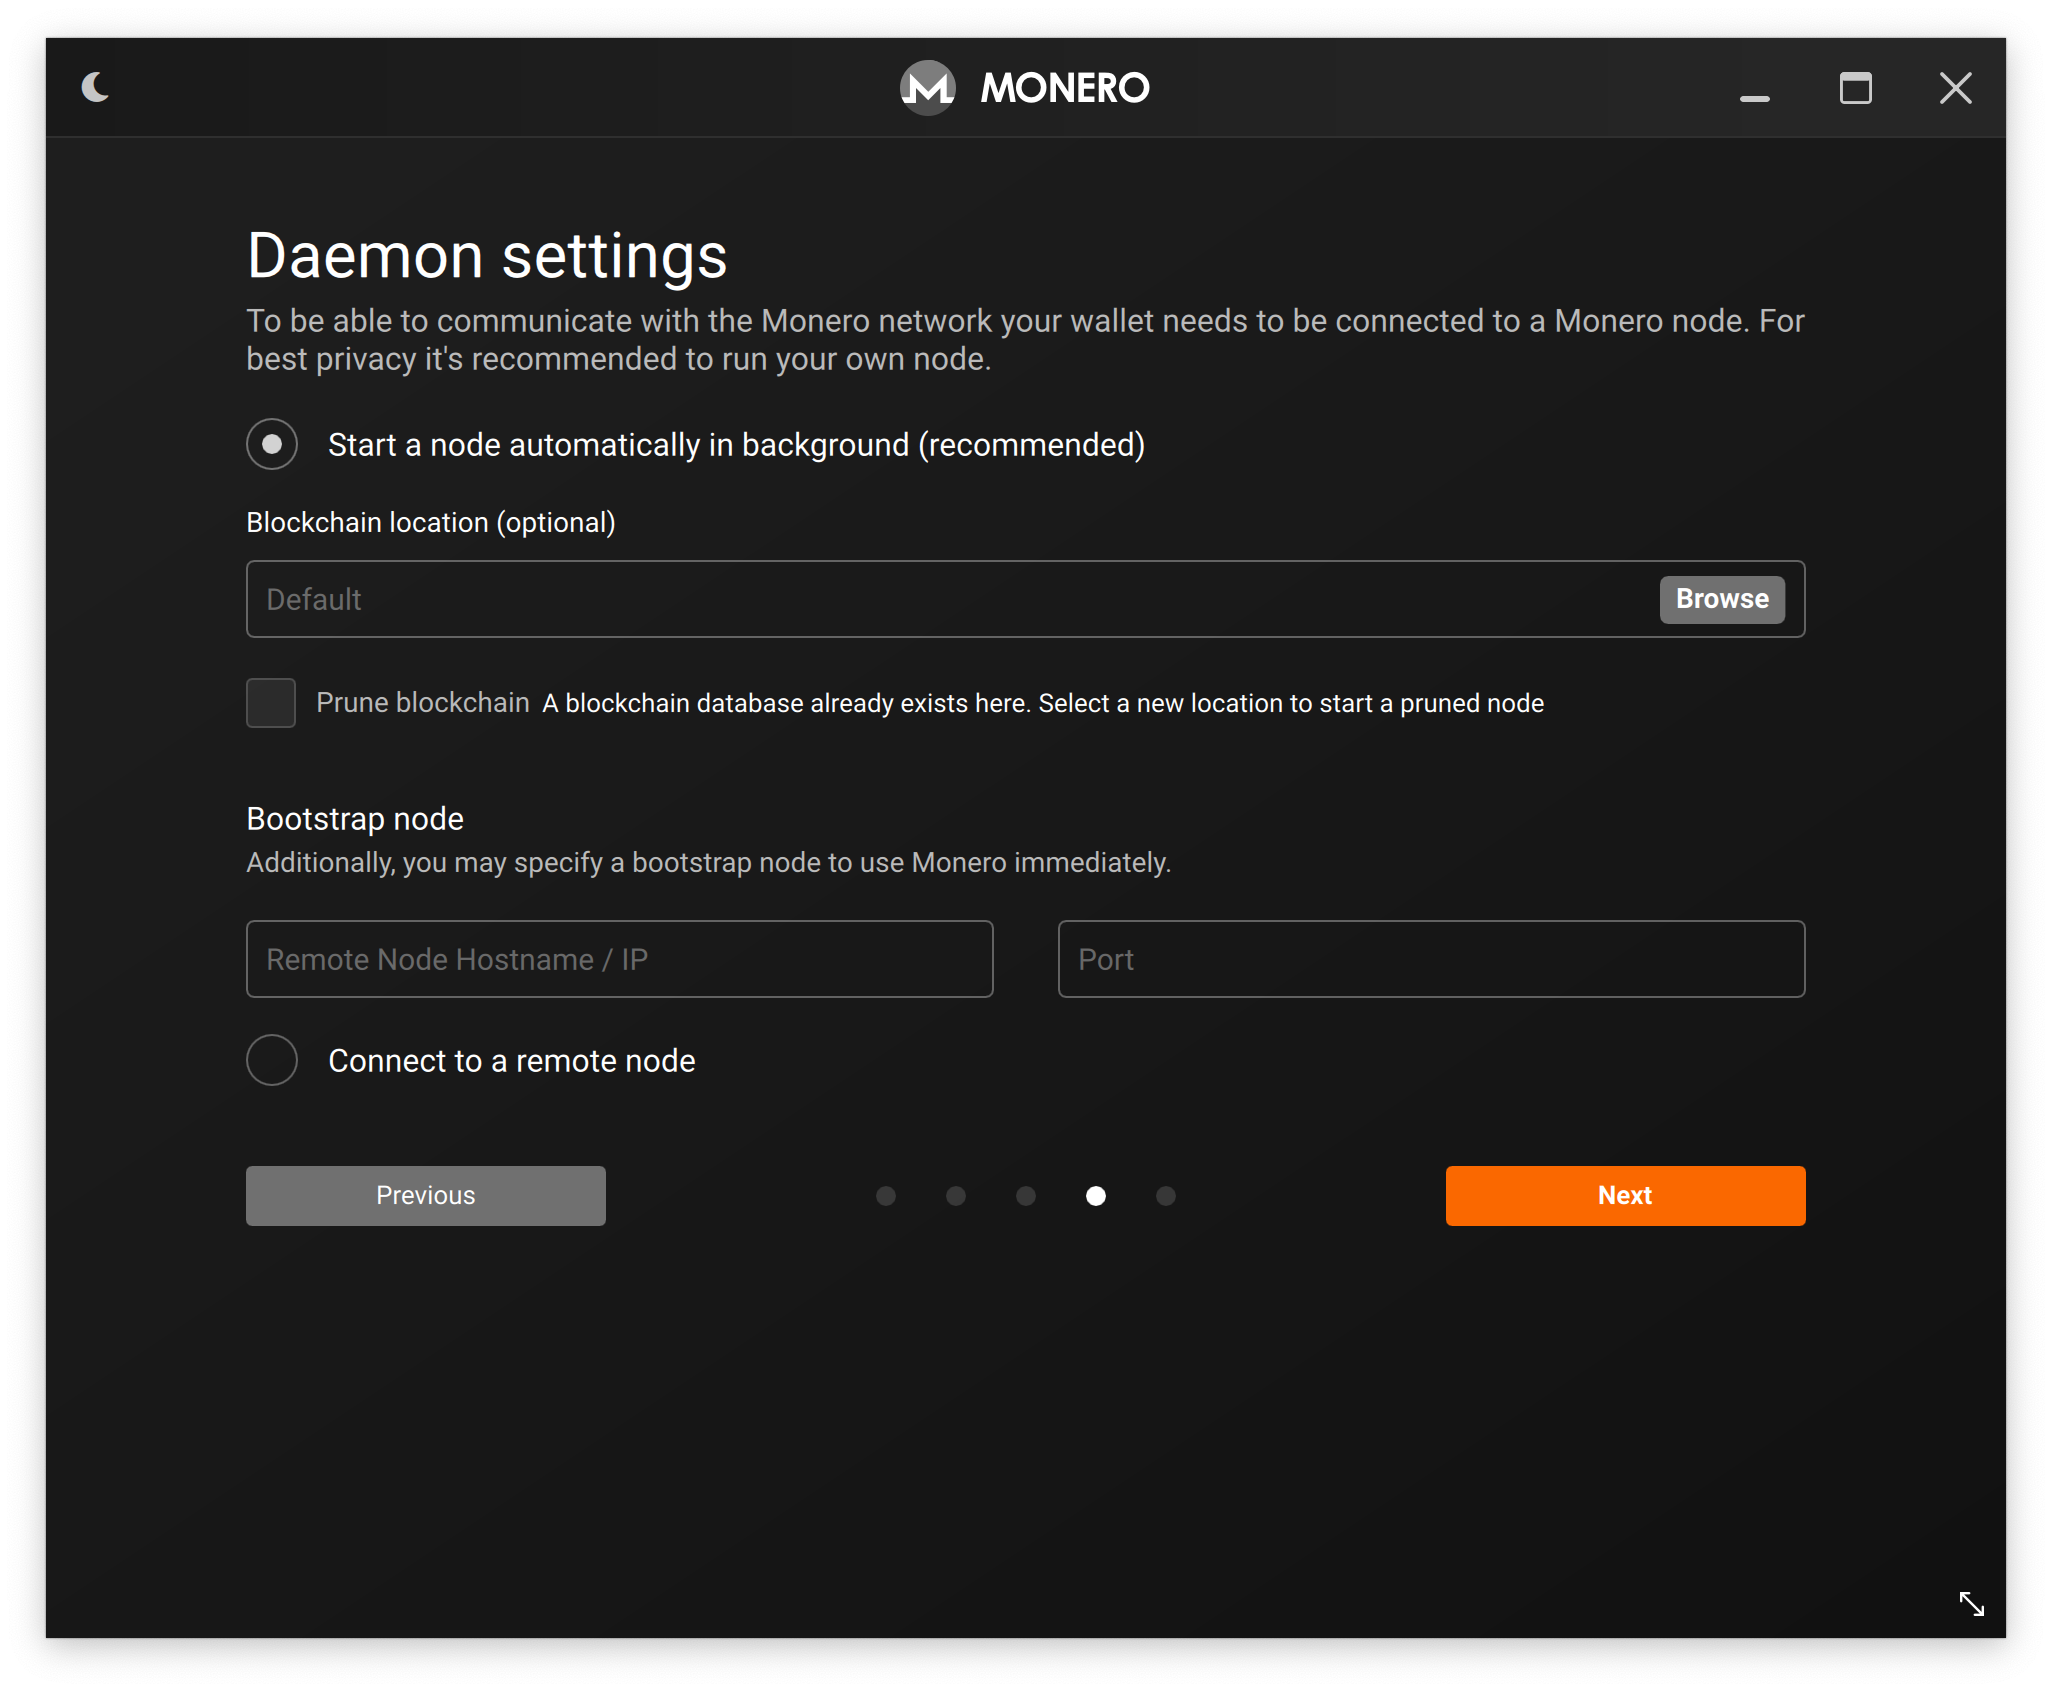Click the Port number input field
The height and width of the screenshot is (1692, 2052).
(1428, 958)
